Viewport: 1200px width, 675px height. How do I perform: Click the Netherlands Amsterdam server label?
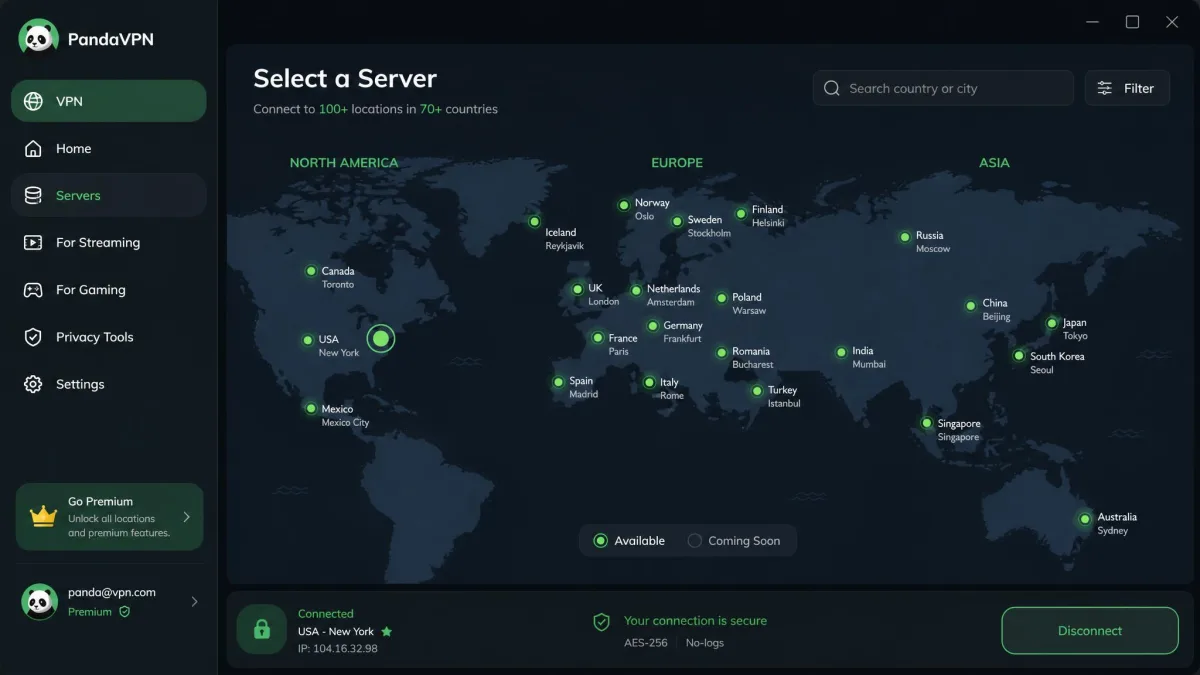(x=673, y=295)
